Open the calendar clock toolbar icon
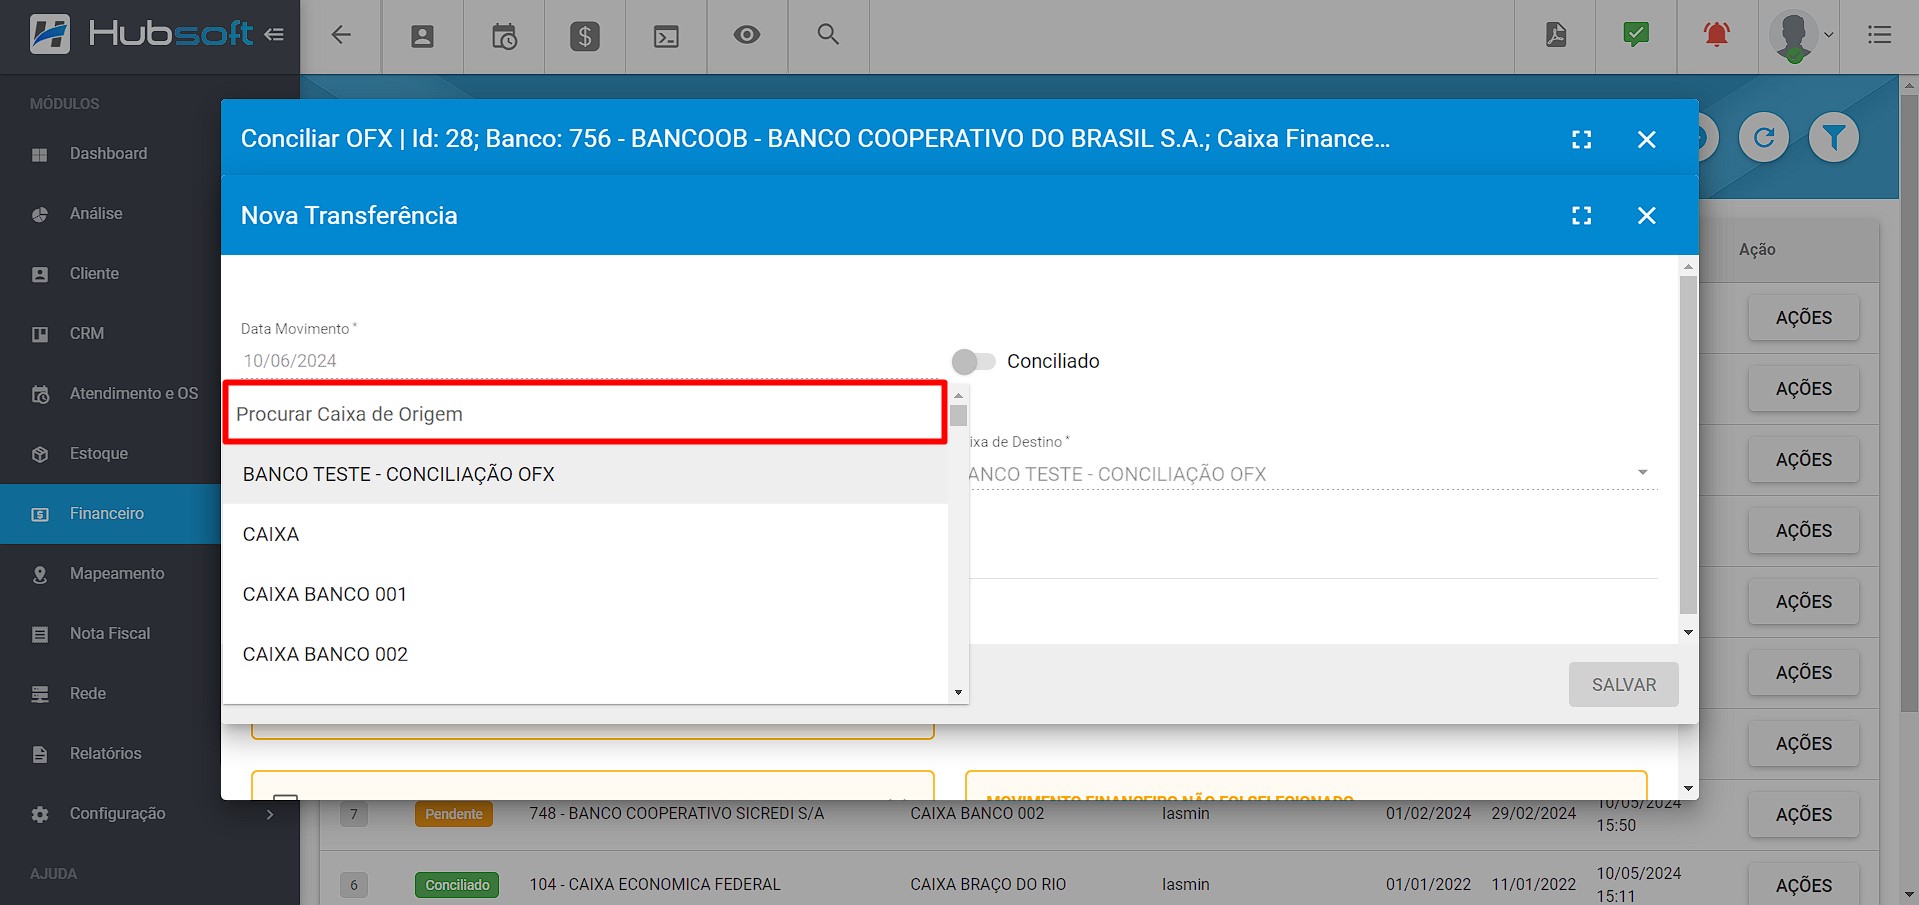The width and height of the screenshot is (1919, 905). 504,37
